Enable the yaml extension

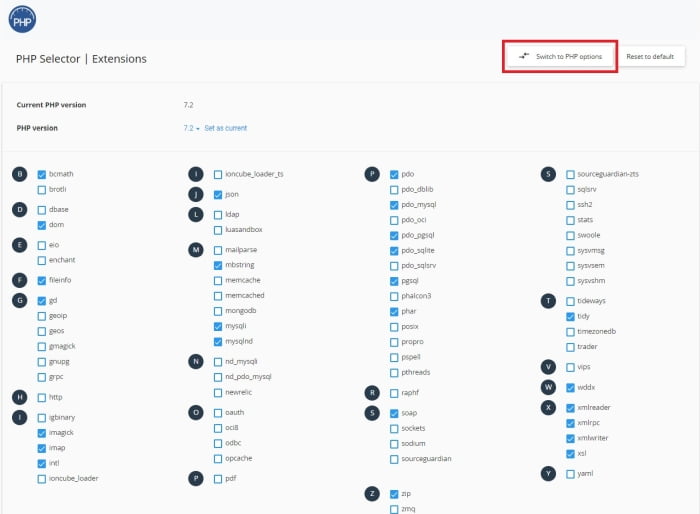(x=570, y=474)
